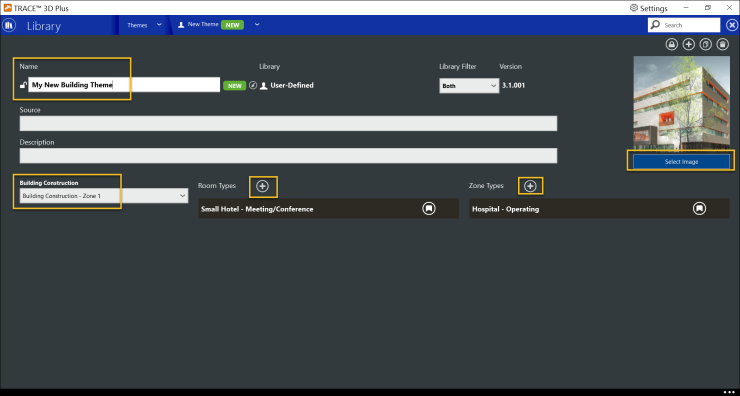Open the Library home icon
Viewport: 740px width, 396px height.
click(9, 25)
